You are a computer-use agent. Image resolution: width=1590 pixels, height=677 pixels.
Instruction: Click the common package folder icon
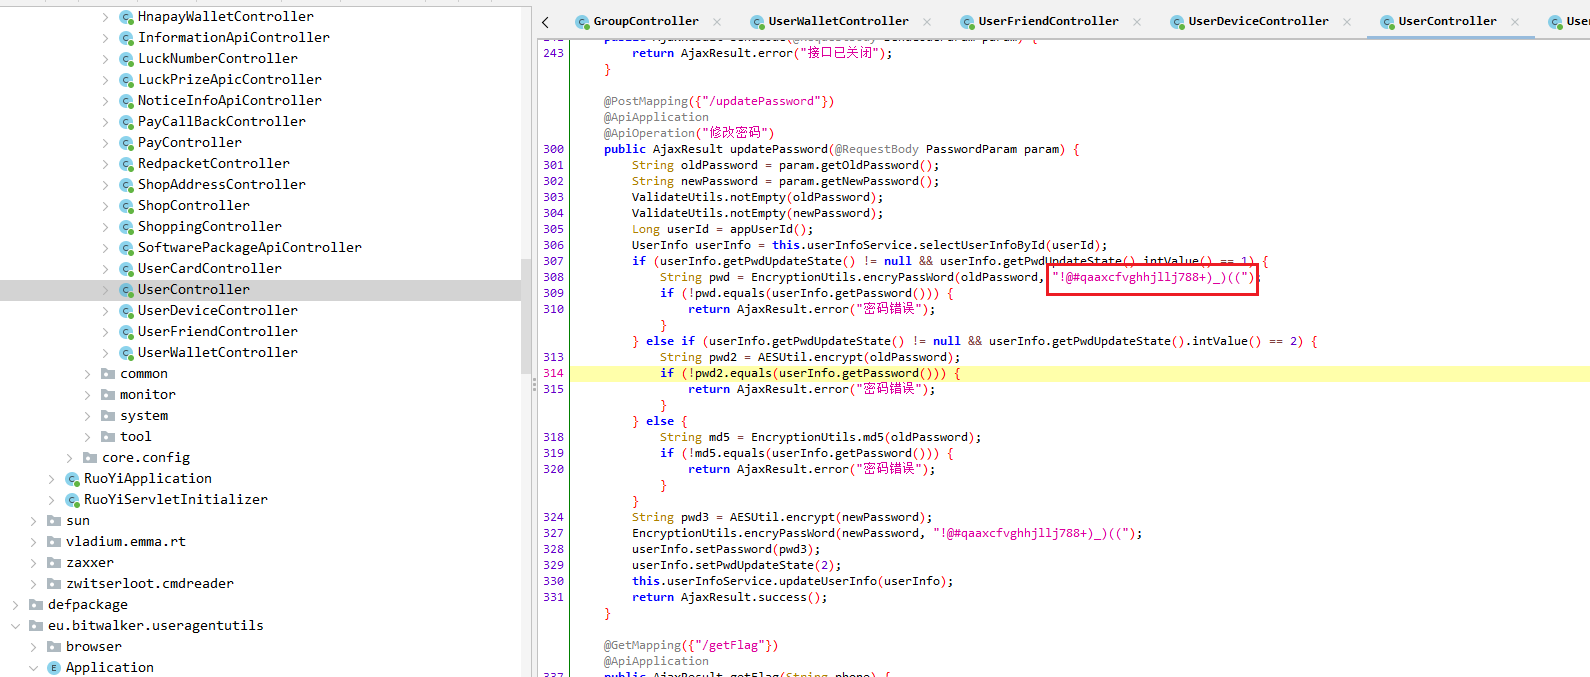(108, 374)
